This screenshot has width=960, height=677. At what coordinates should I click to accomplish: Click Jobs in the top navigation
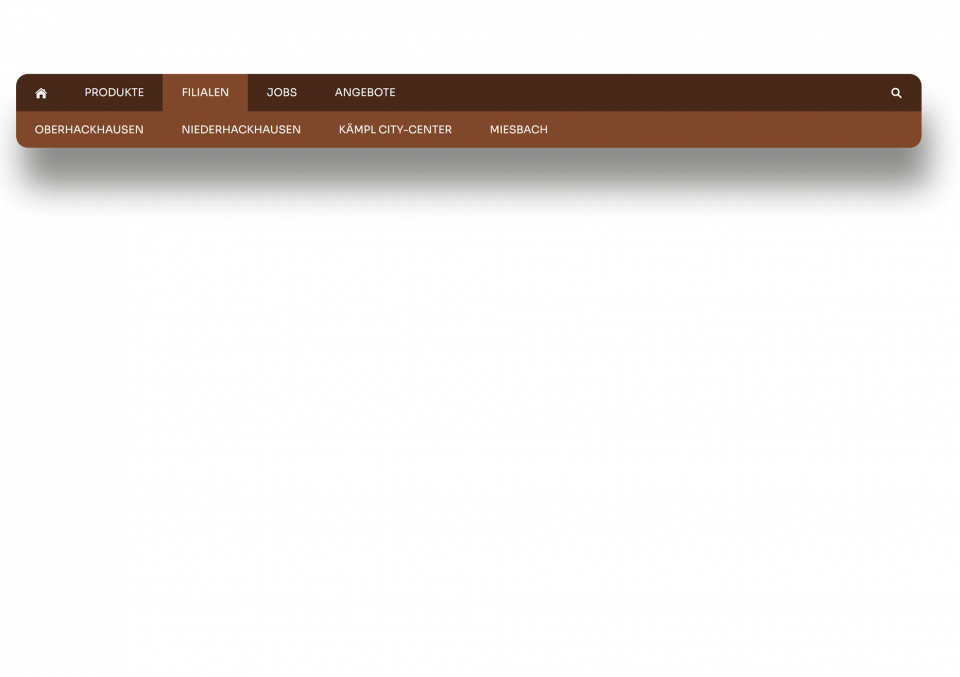[x=281, y=93]
